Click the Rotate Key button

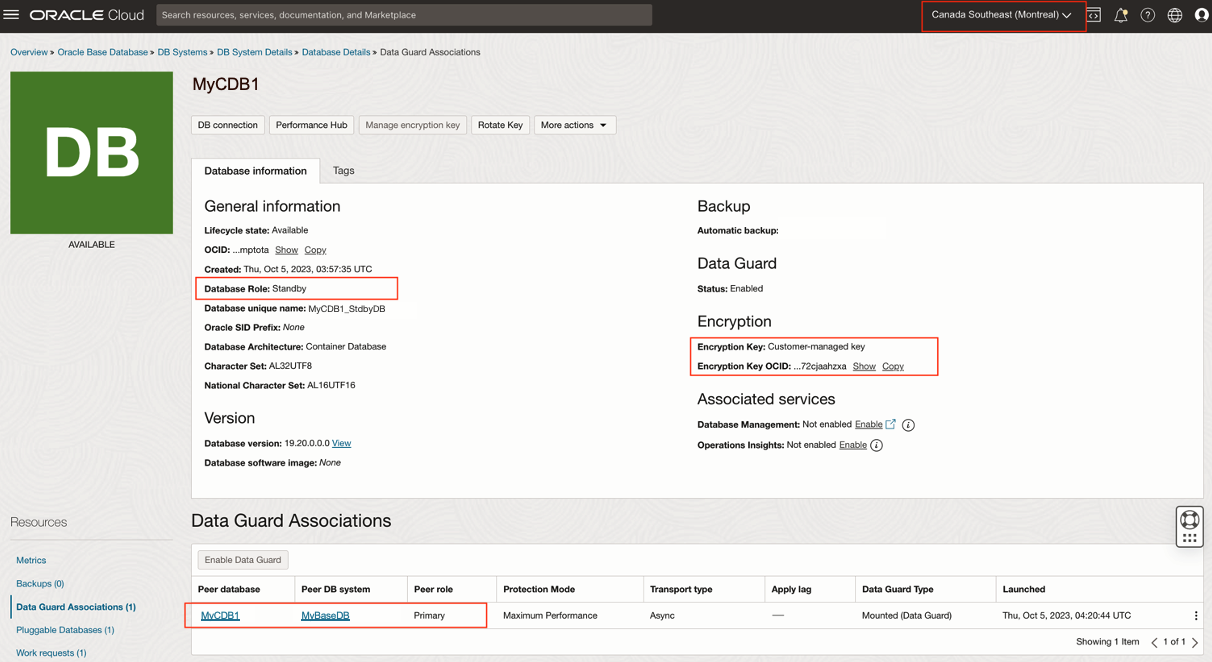coord(500,125)
